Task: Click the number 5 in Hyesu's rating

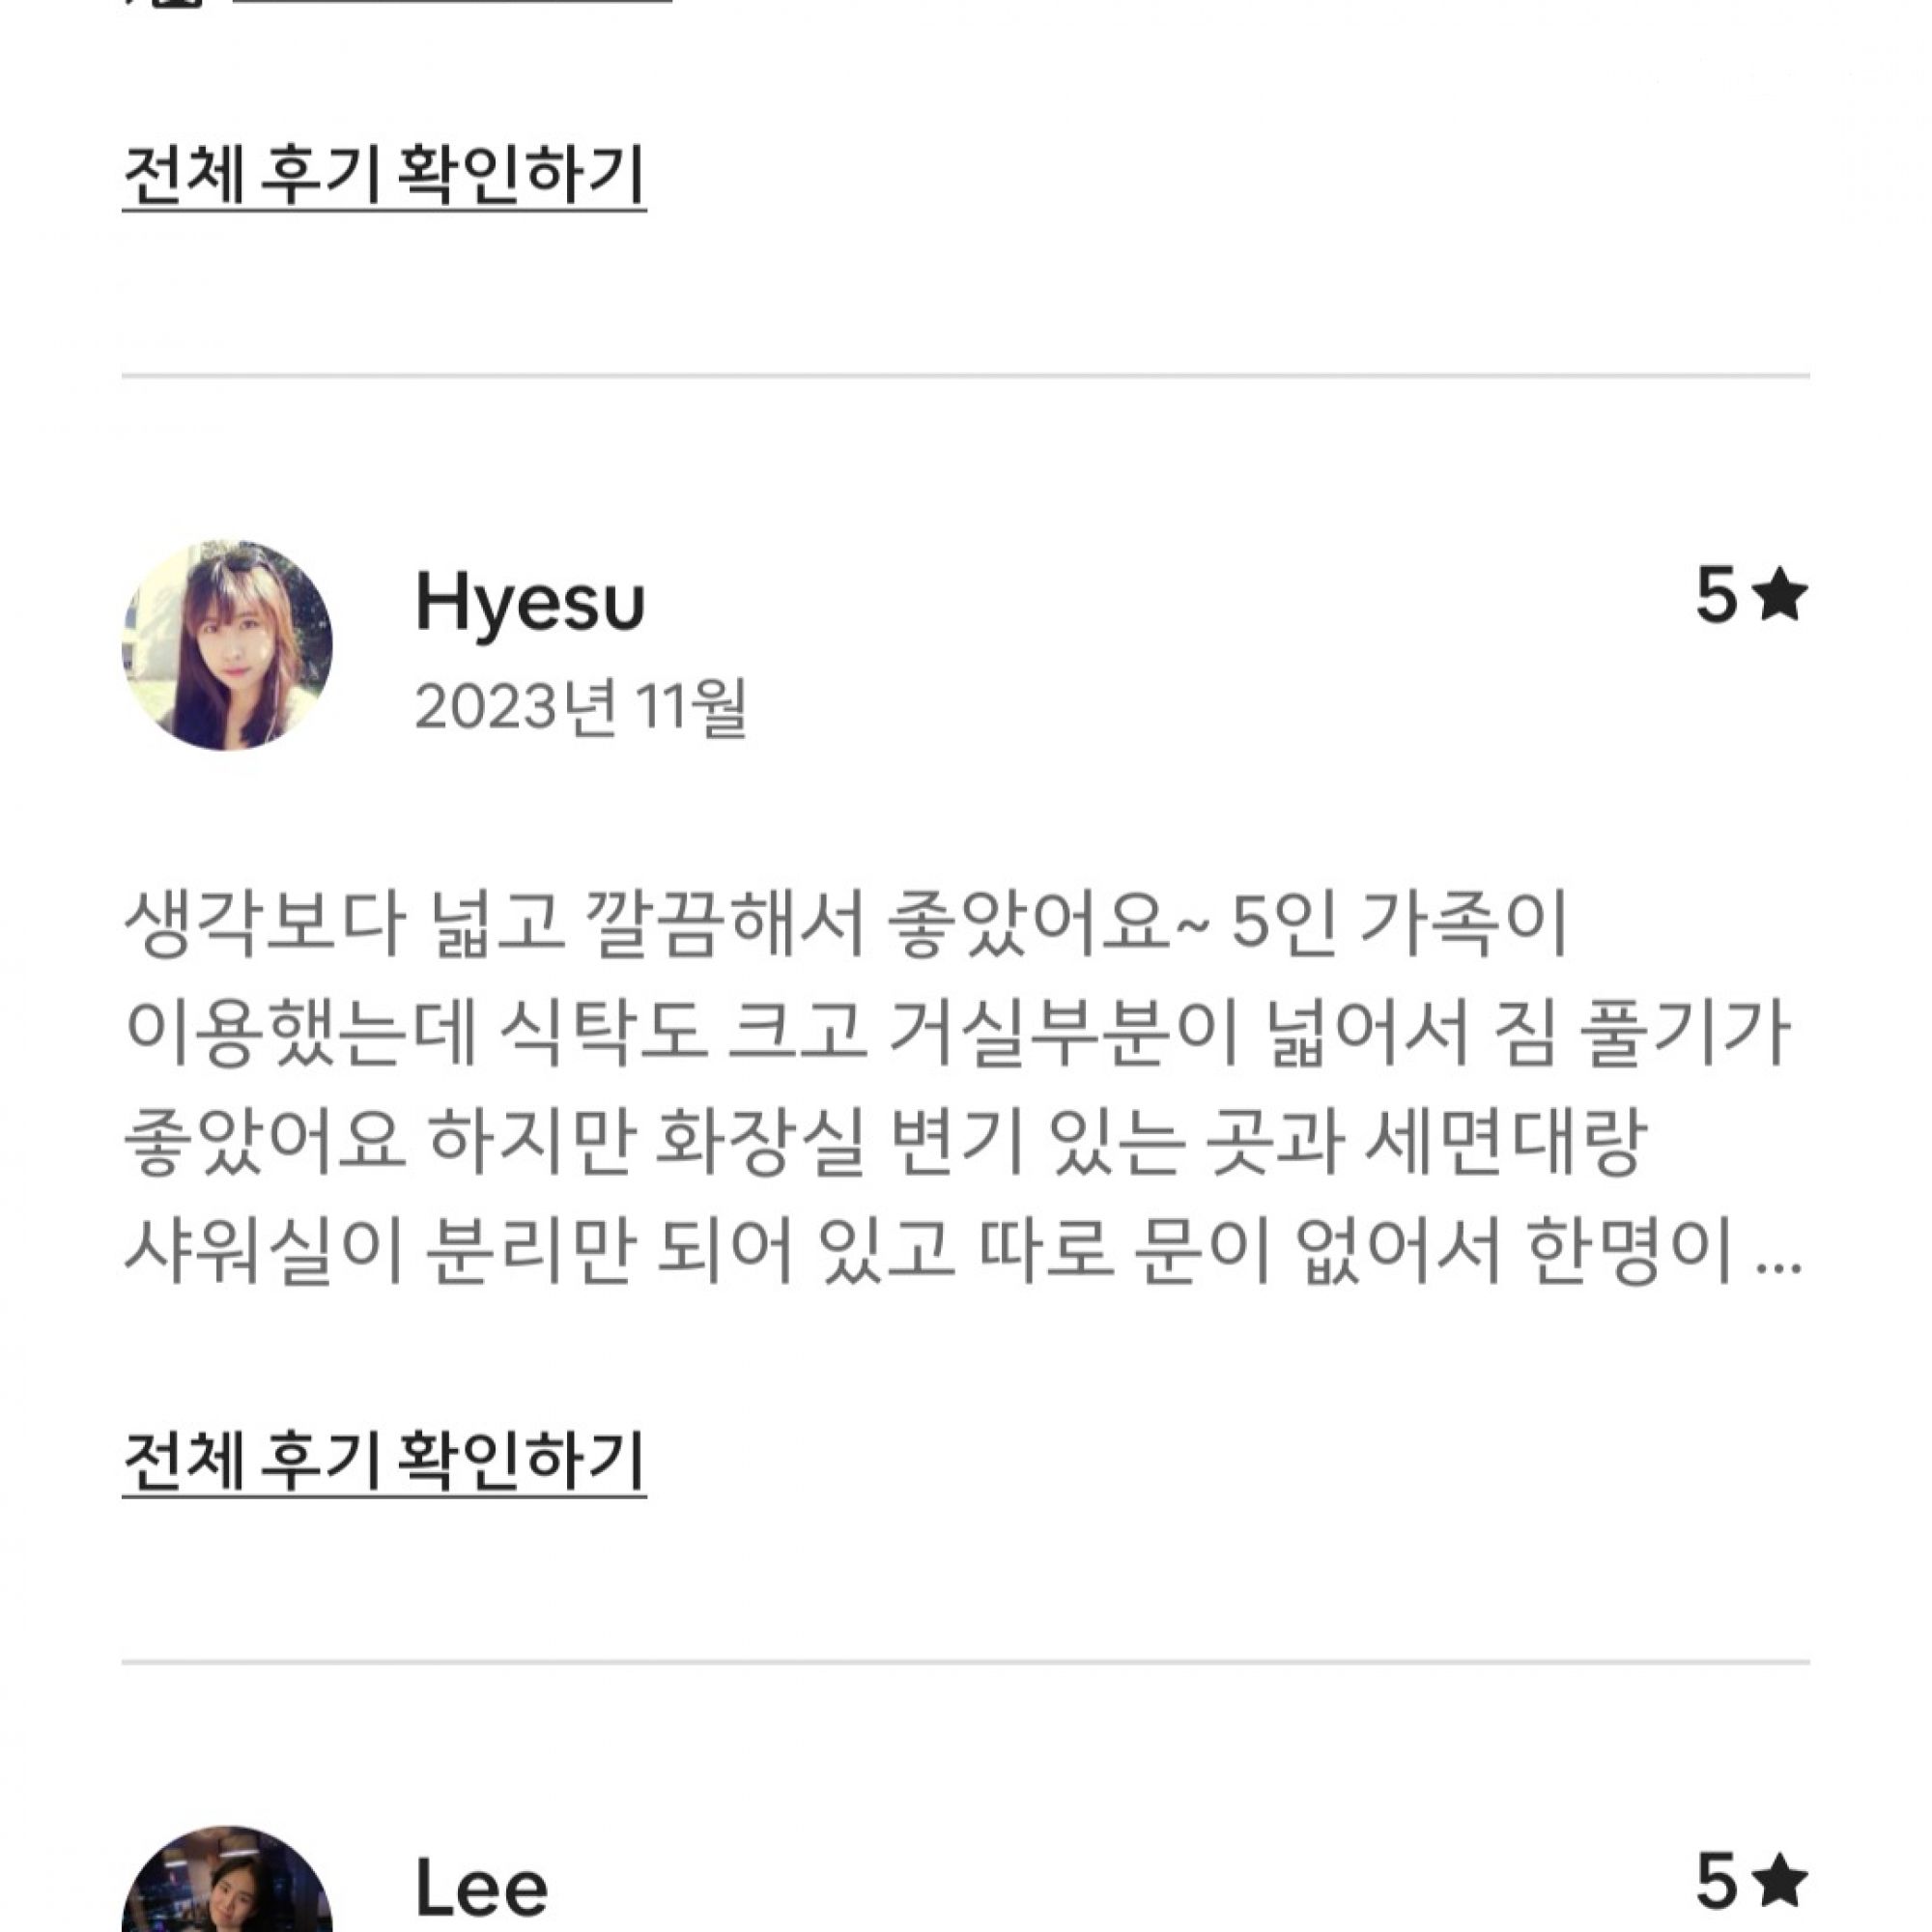Action: click(1716, 596)
